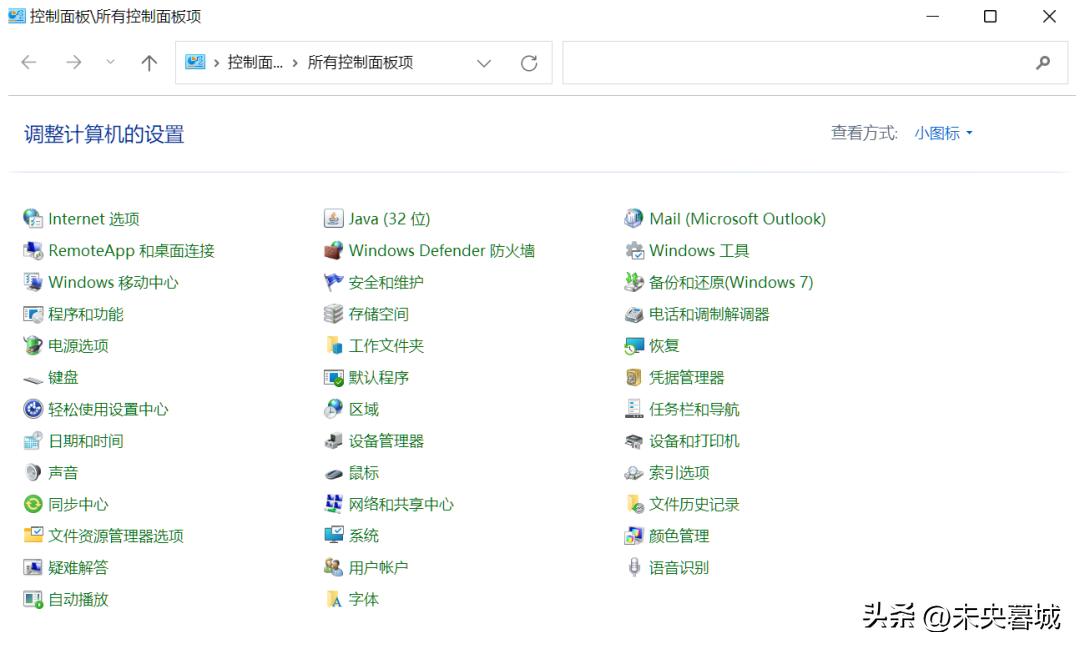The width and height of the screenshot is (1080, 649).
Task: Open 备份和还原(Windows 7)
Action: coord(732,282)
